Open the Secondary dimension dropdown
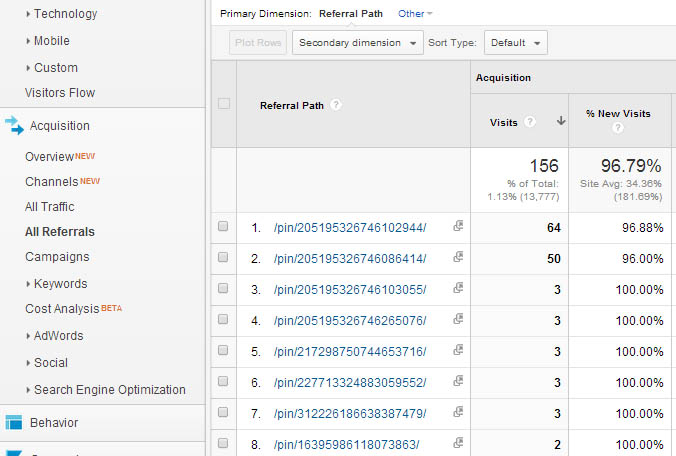This screenshot has width=676, height=456. tap(357, 43)
